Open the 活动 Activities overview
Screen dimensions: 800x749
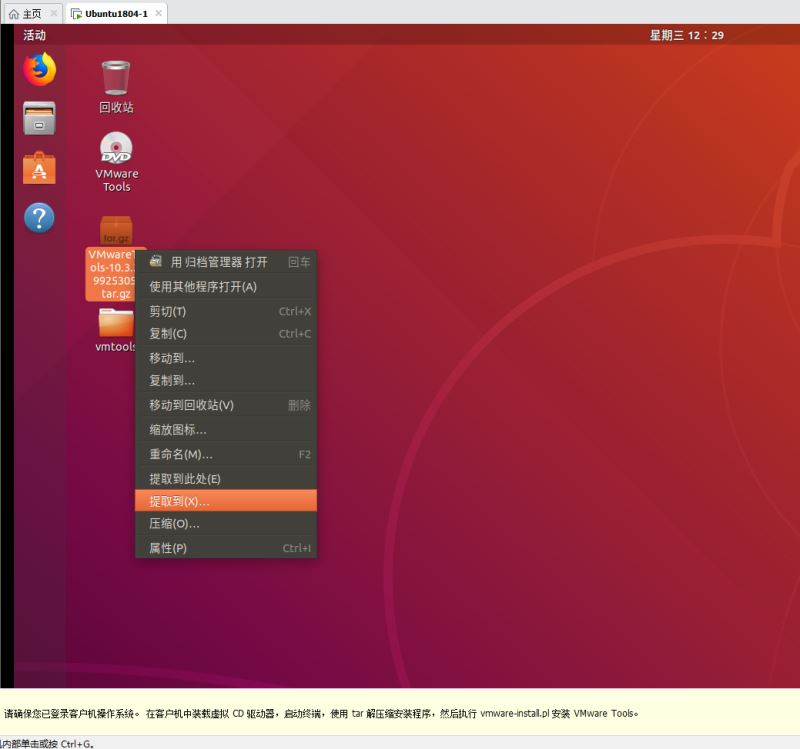click(x=34, y=35)
